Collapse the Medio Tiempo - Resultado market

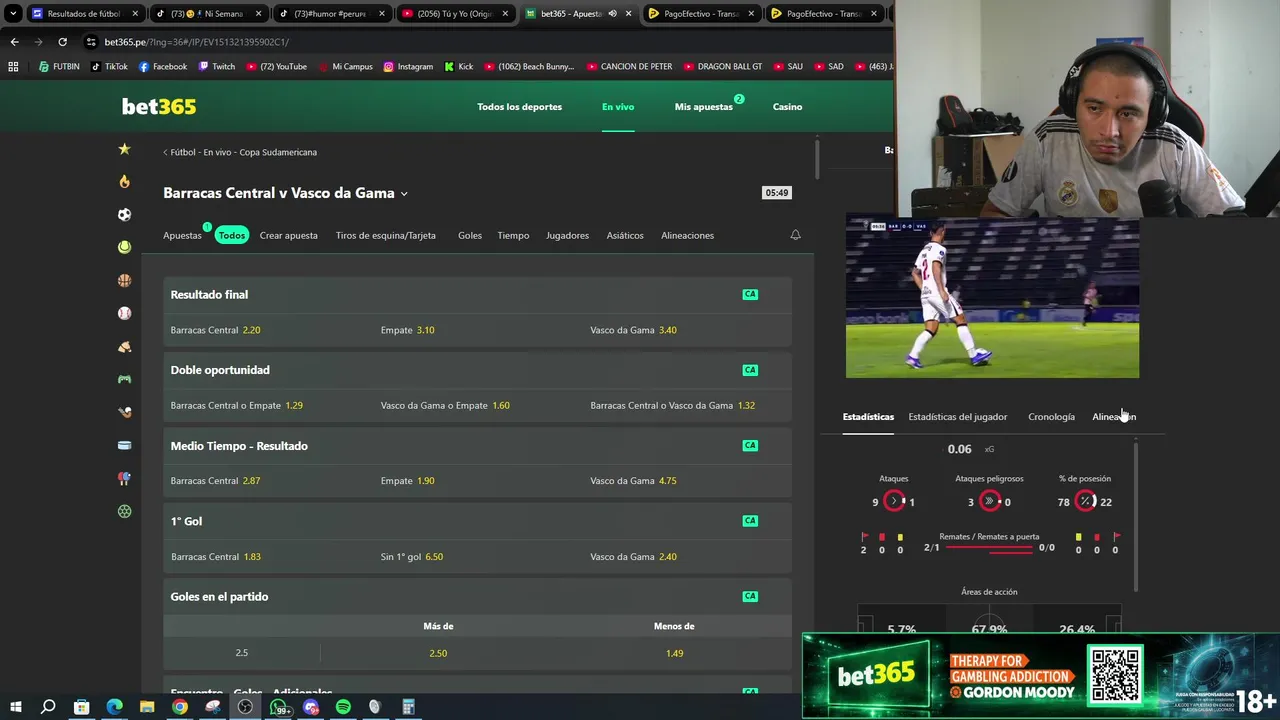[x=477, y=446]
